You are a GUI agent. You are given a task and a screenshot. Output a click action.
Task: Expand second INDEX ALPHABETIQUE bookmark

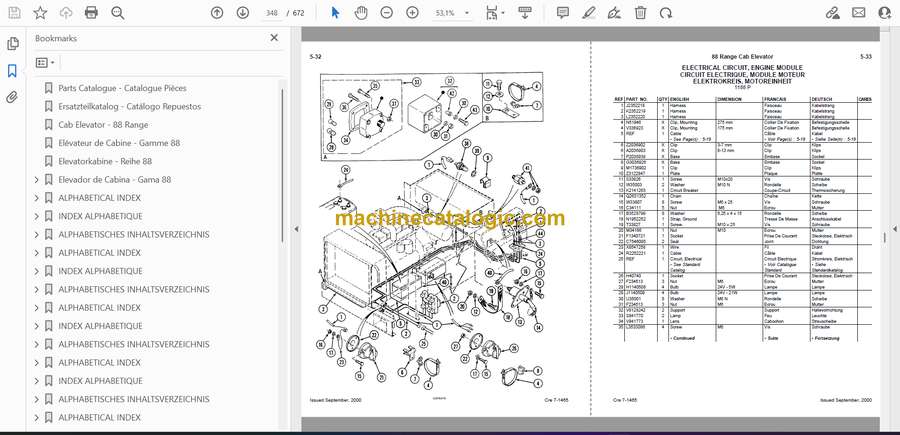tap(37, 271)
